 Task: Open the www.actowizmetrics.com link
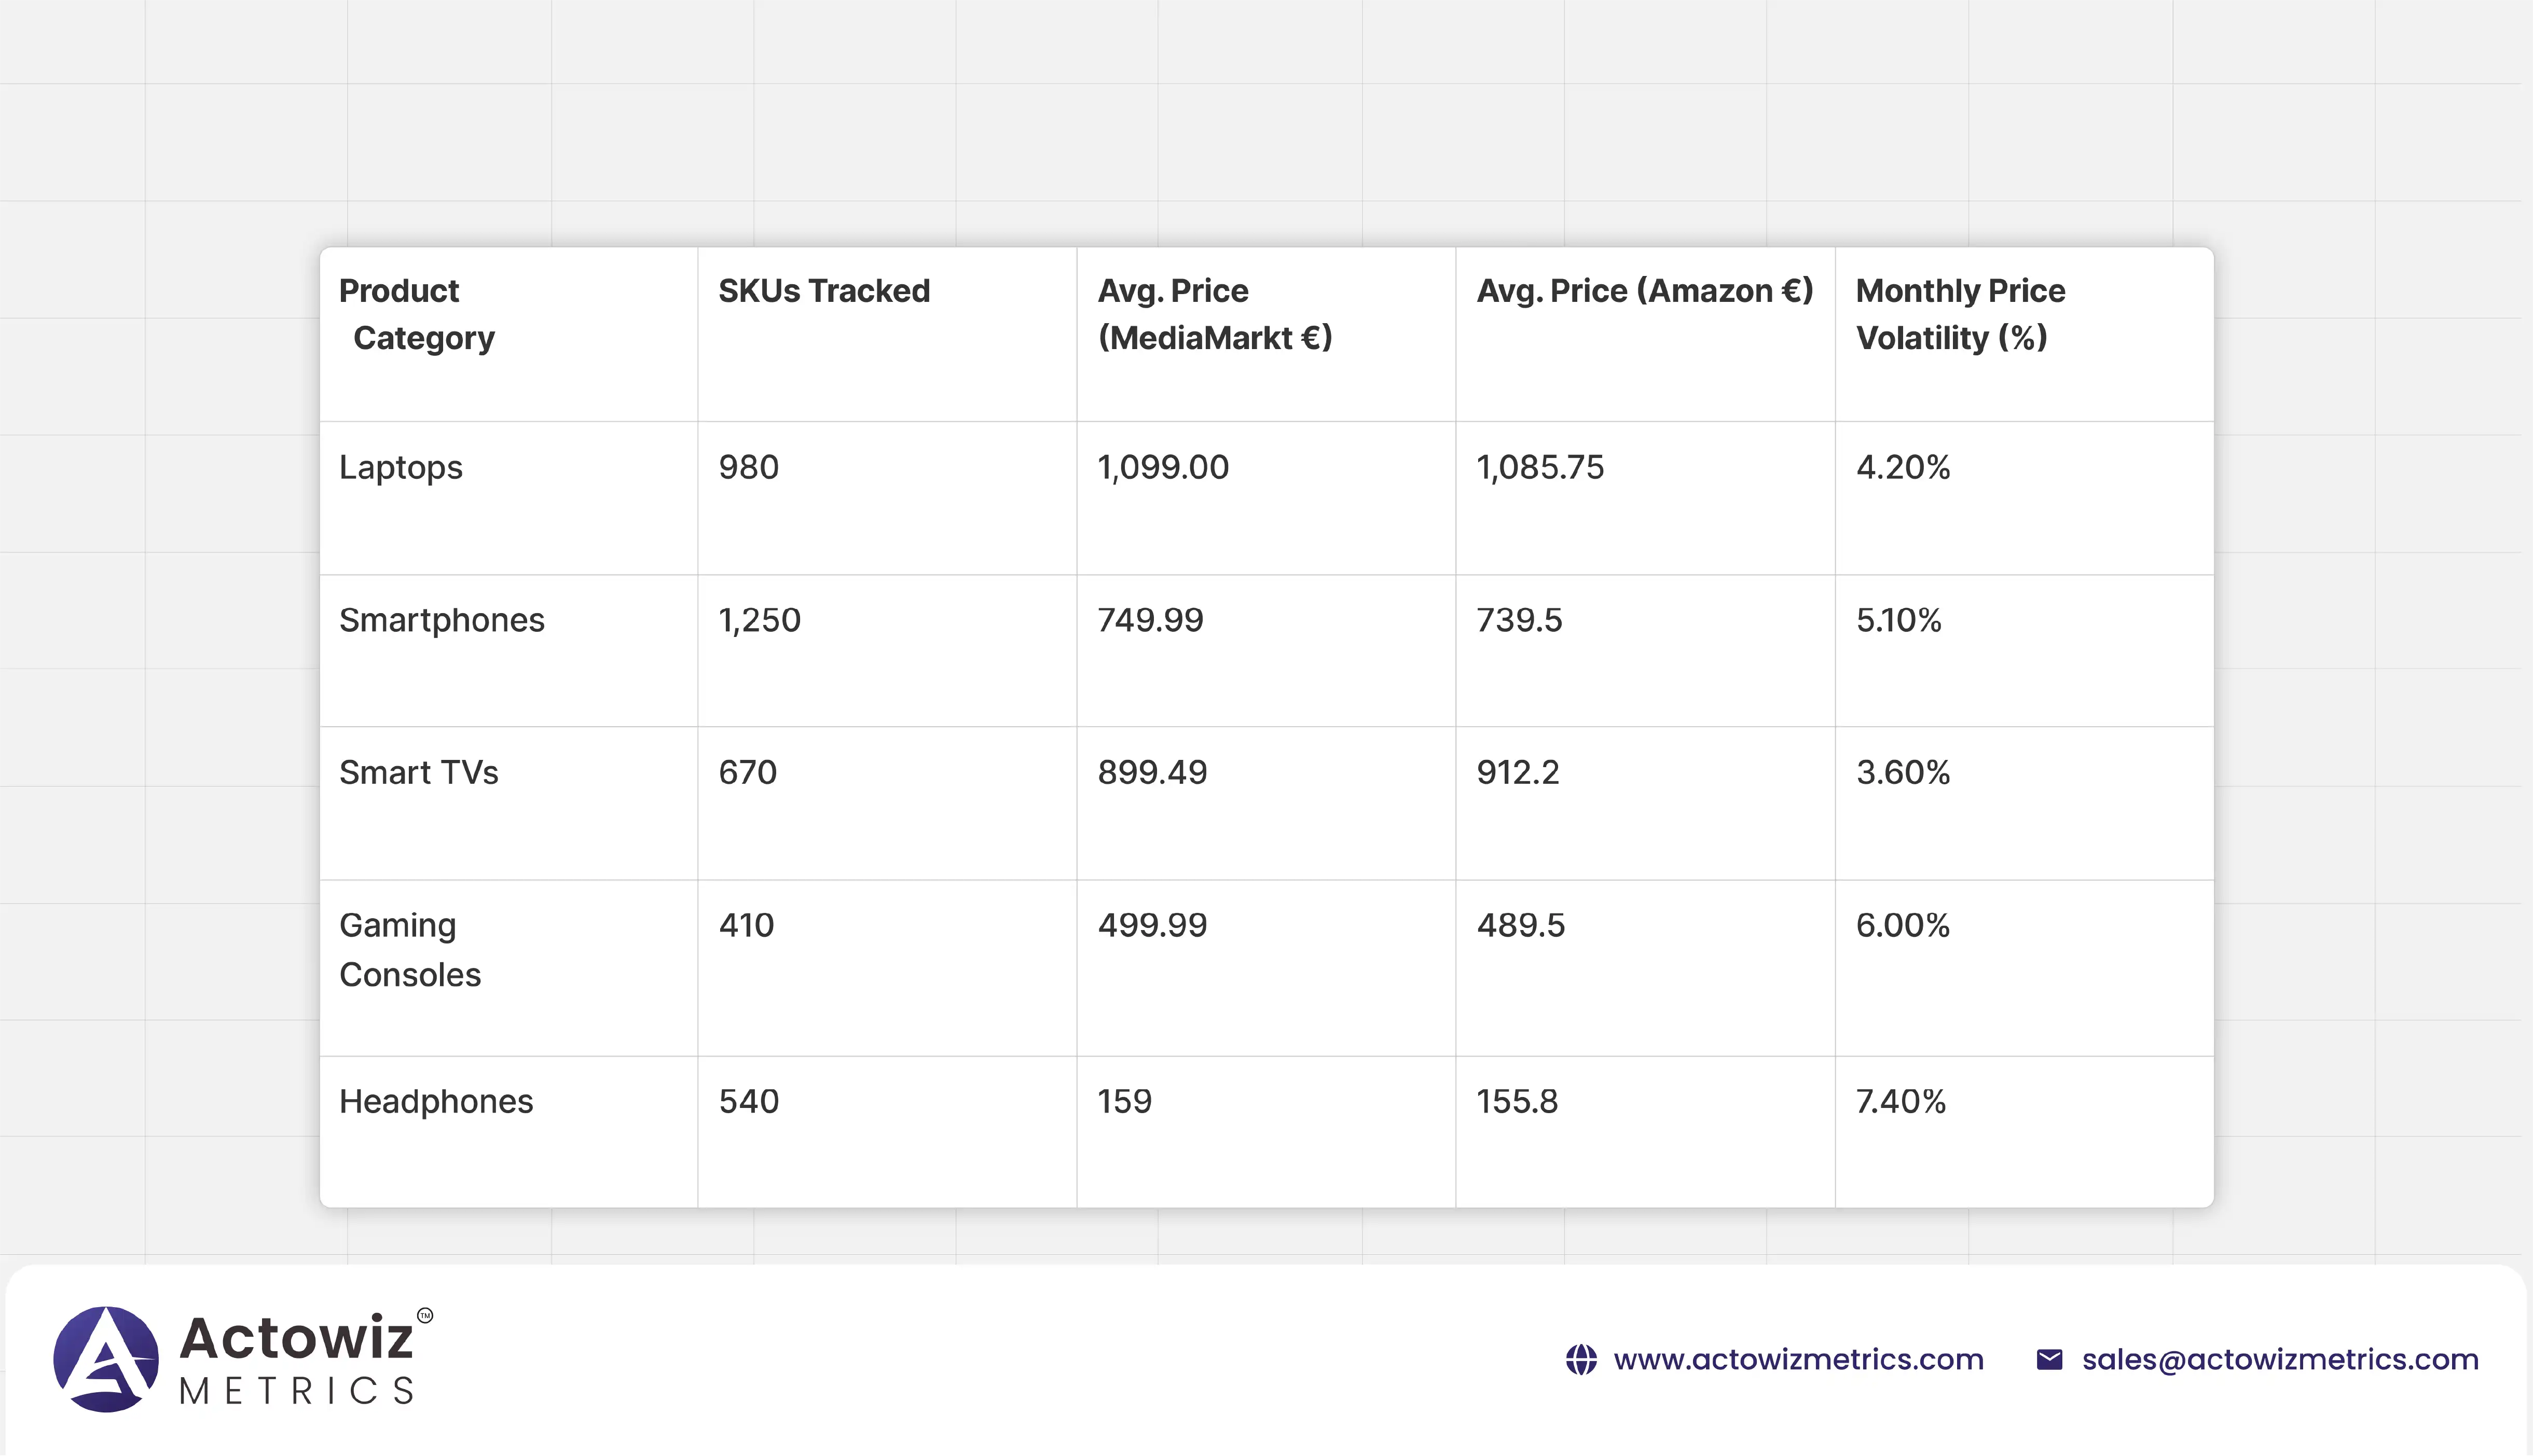1798,1360
